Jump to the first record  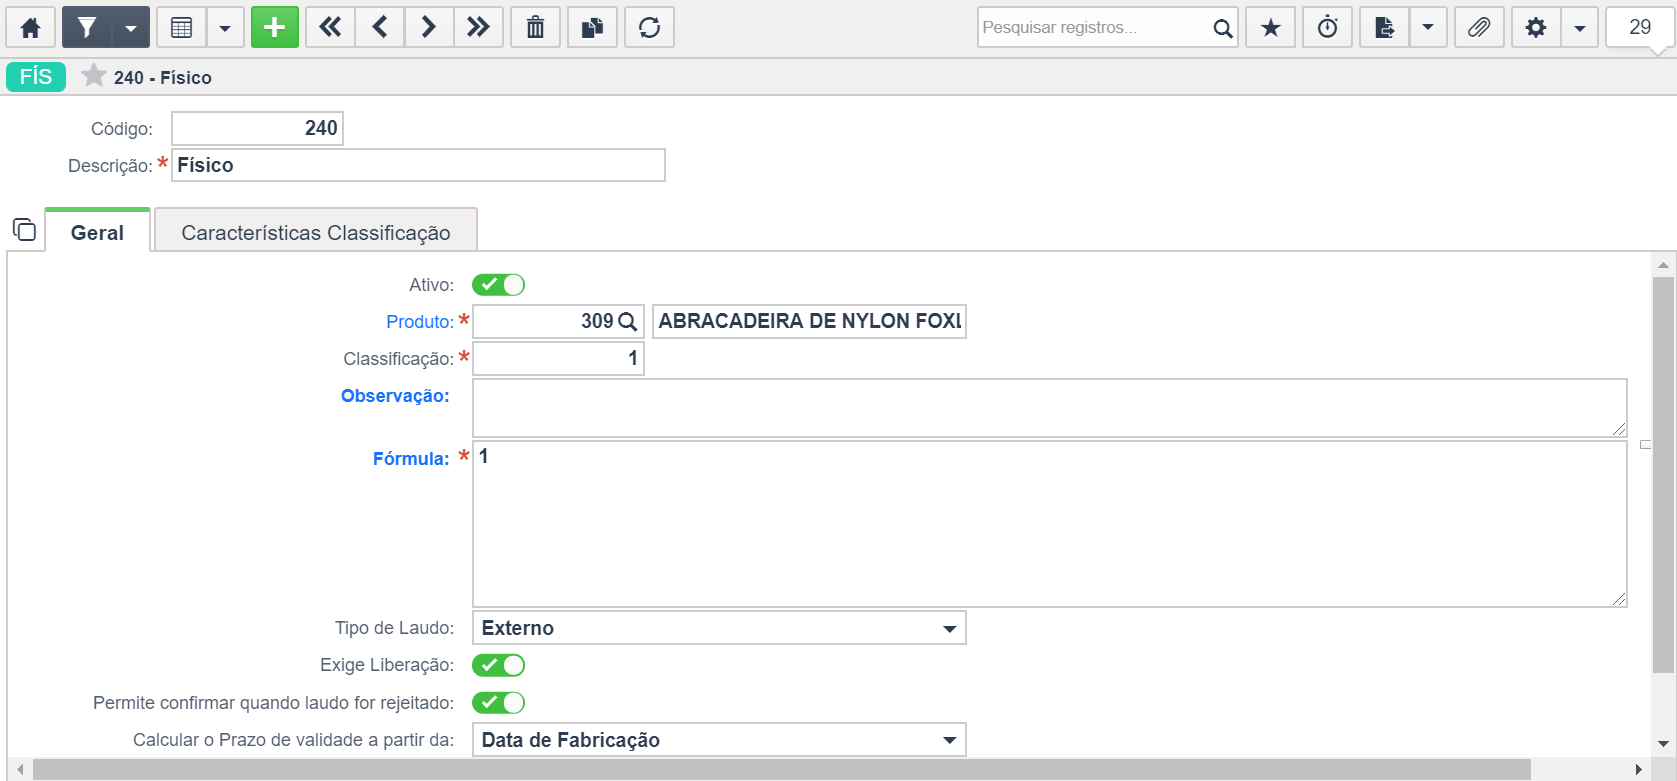coord(330,28)
